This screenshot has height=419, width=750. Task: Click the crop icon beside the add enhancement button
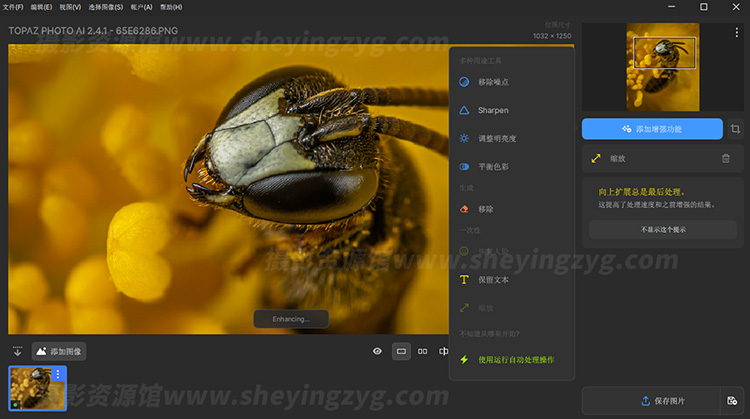pos(735,129)
